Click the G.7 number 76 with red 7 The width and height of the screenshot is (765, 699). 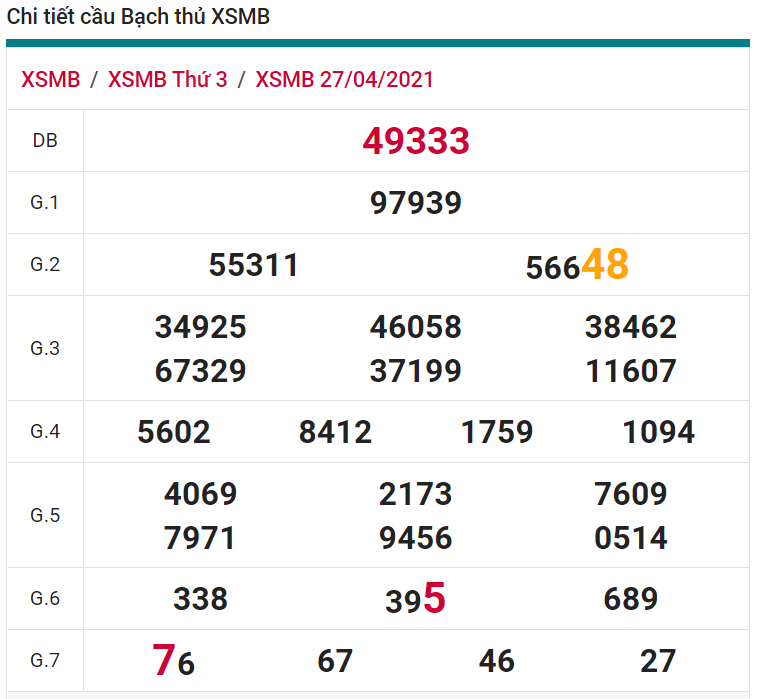click(x=174, y=661)
